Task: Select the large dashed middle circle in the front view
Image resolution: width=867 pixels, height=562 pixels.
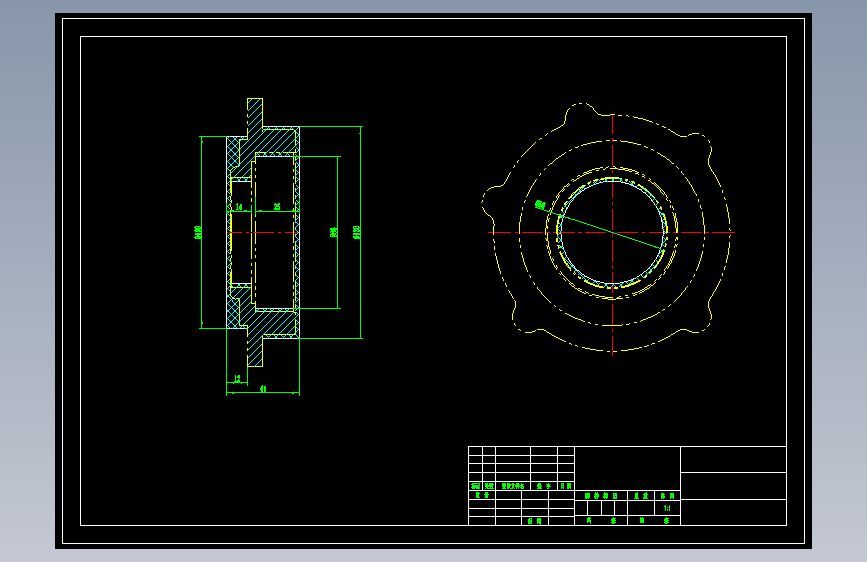Action: coord(612,233)
